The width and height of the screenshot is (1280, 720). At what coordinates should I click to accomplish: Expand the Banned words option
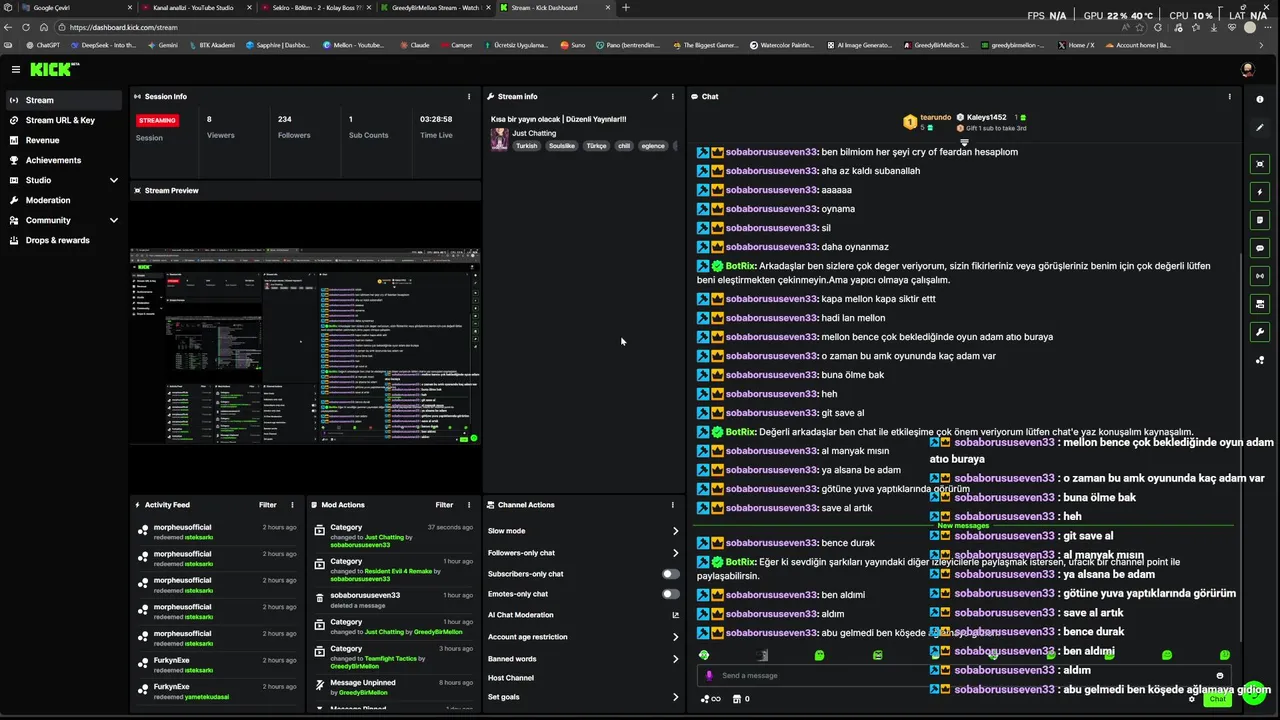[x=675, y=659]
